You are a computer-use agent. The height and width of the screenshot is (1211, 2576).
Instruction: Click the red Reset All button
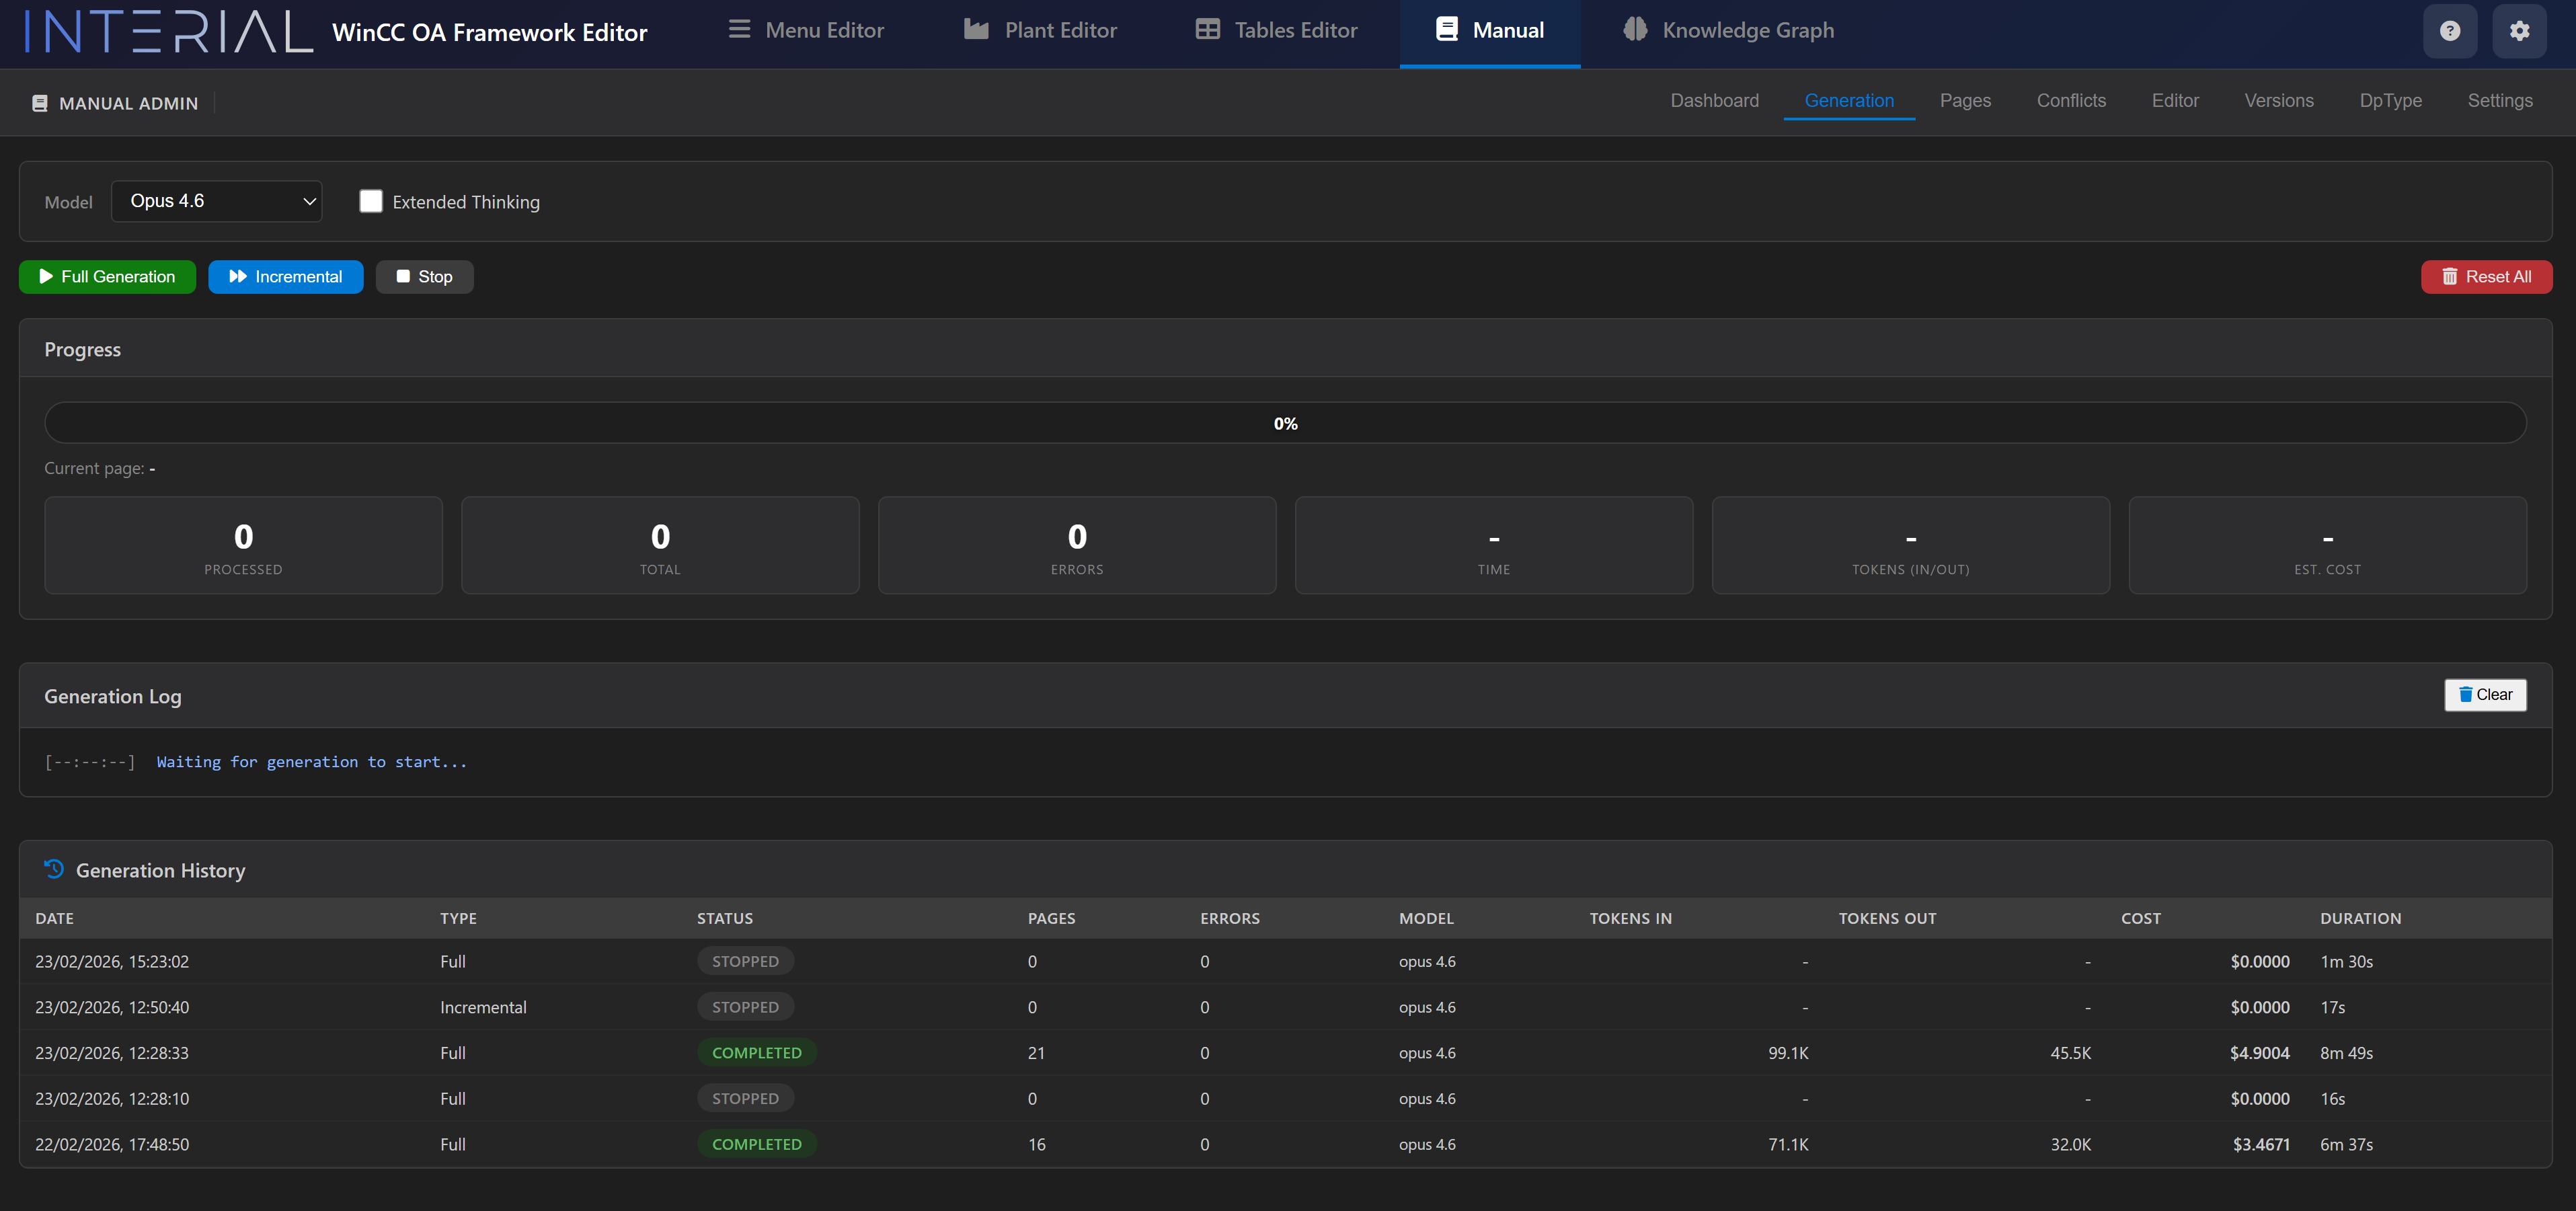(2486, 277)
